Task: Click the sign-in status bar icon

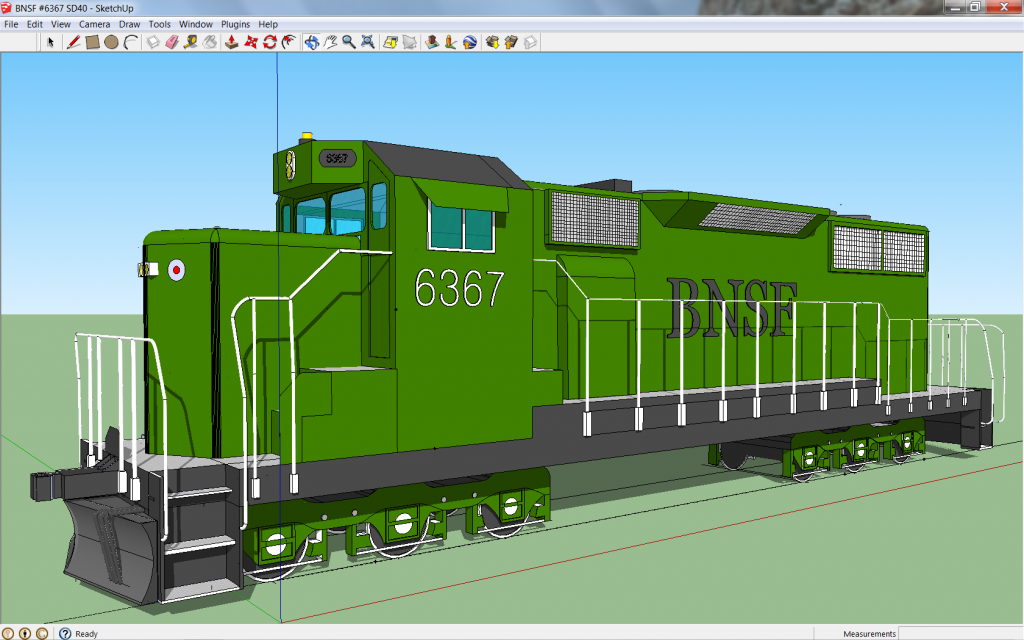Action: [42, 633]
